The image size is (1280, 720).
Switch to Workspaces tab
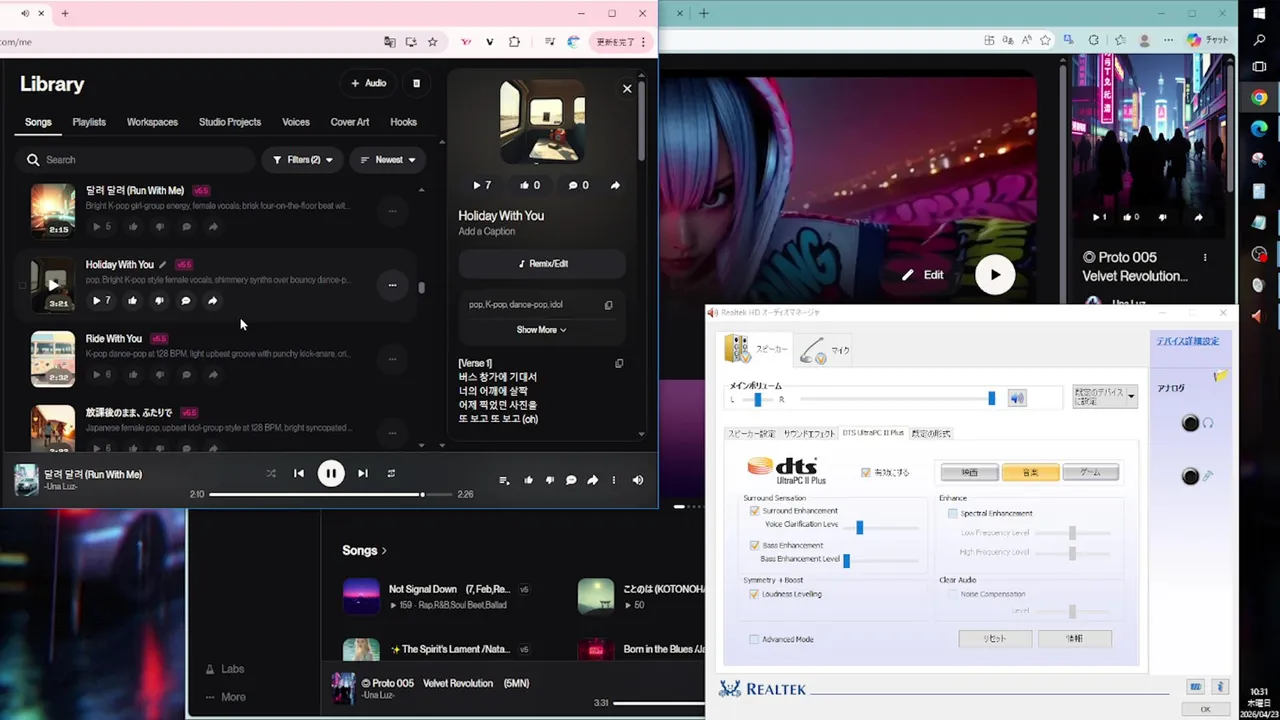click(152, 122)
